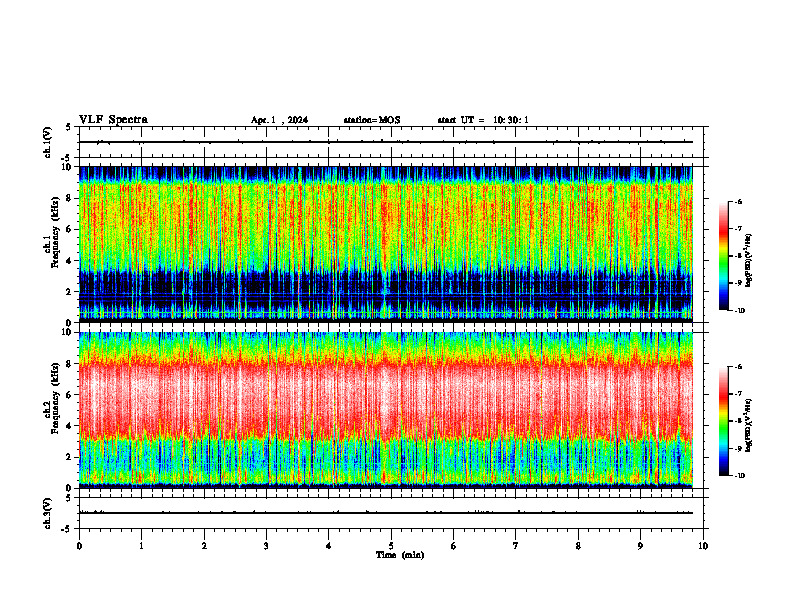Click the "start UT = 10:30: 1" text
The height and width of the screenshot is (612, 792).
tap(483, 120)
